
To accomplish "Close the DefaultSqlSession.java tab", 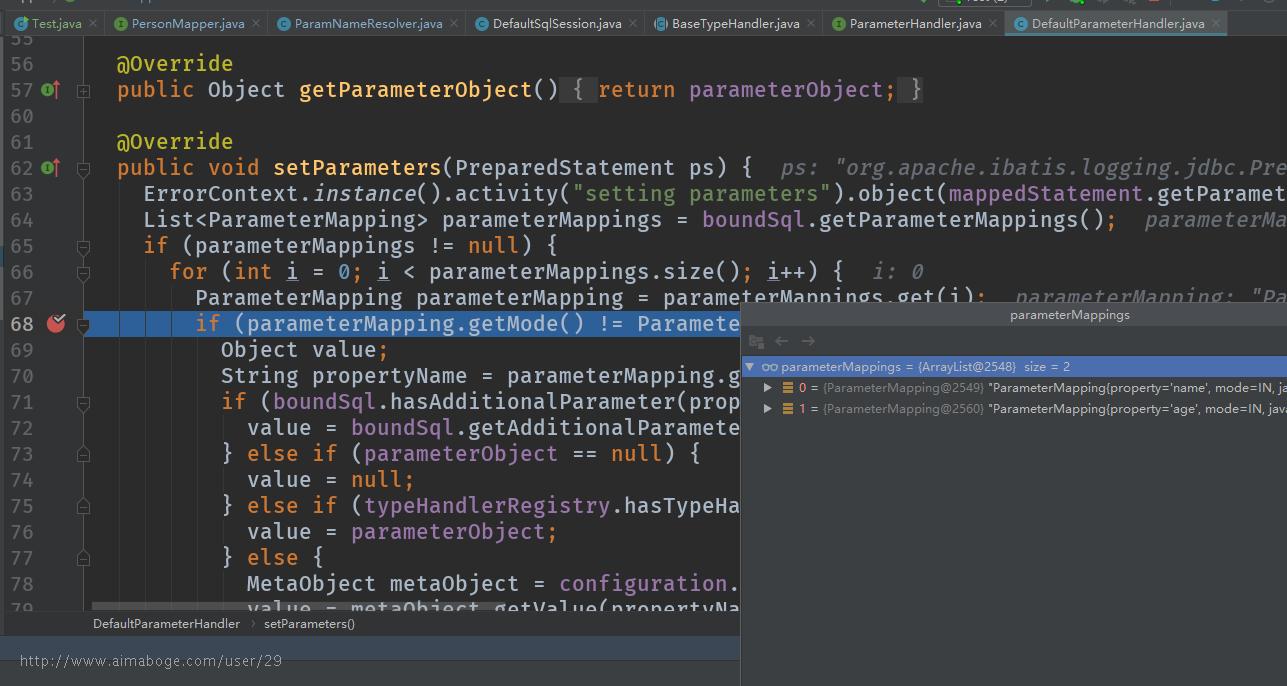I will coord(633,23).
